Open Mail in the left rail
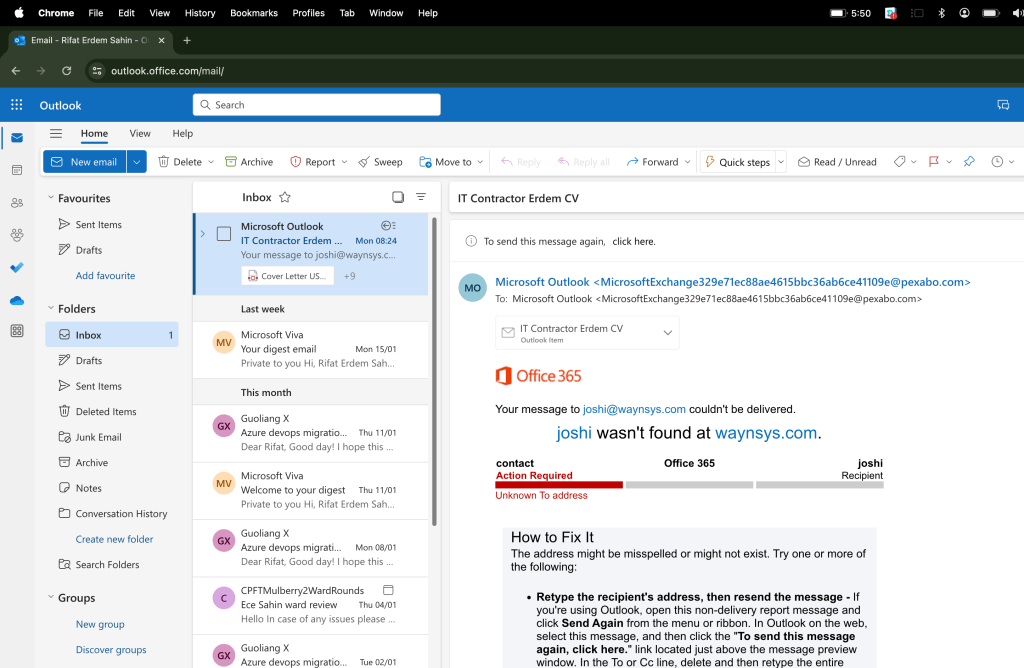 pyautogui.click(x=17, y=138)
